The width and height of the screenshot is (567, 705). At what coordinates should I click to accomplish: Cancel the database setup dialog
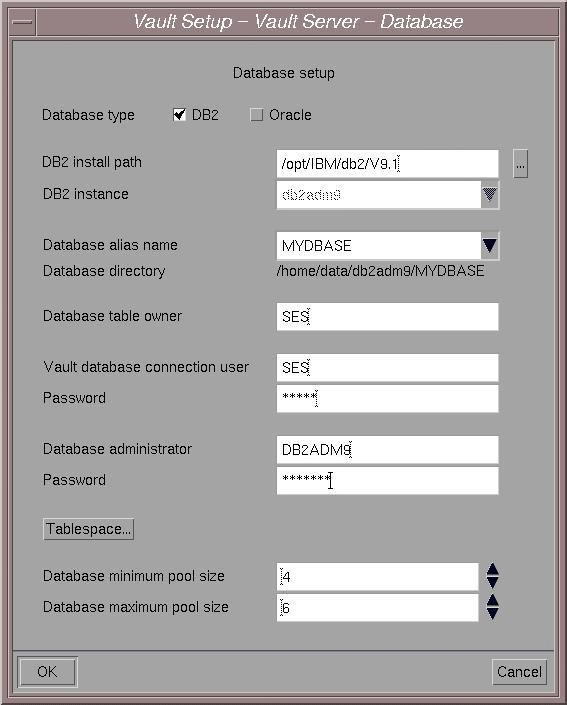[519, 672]
